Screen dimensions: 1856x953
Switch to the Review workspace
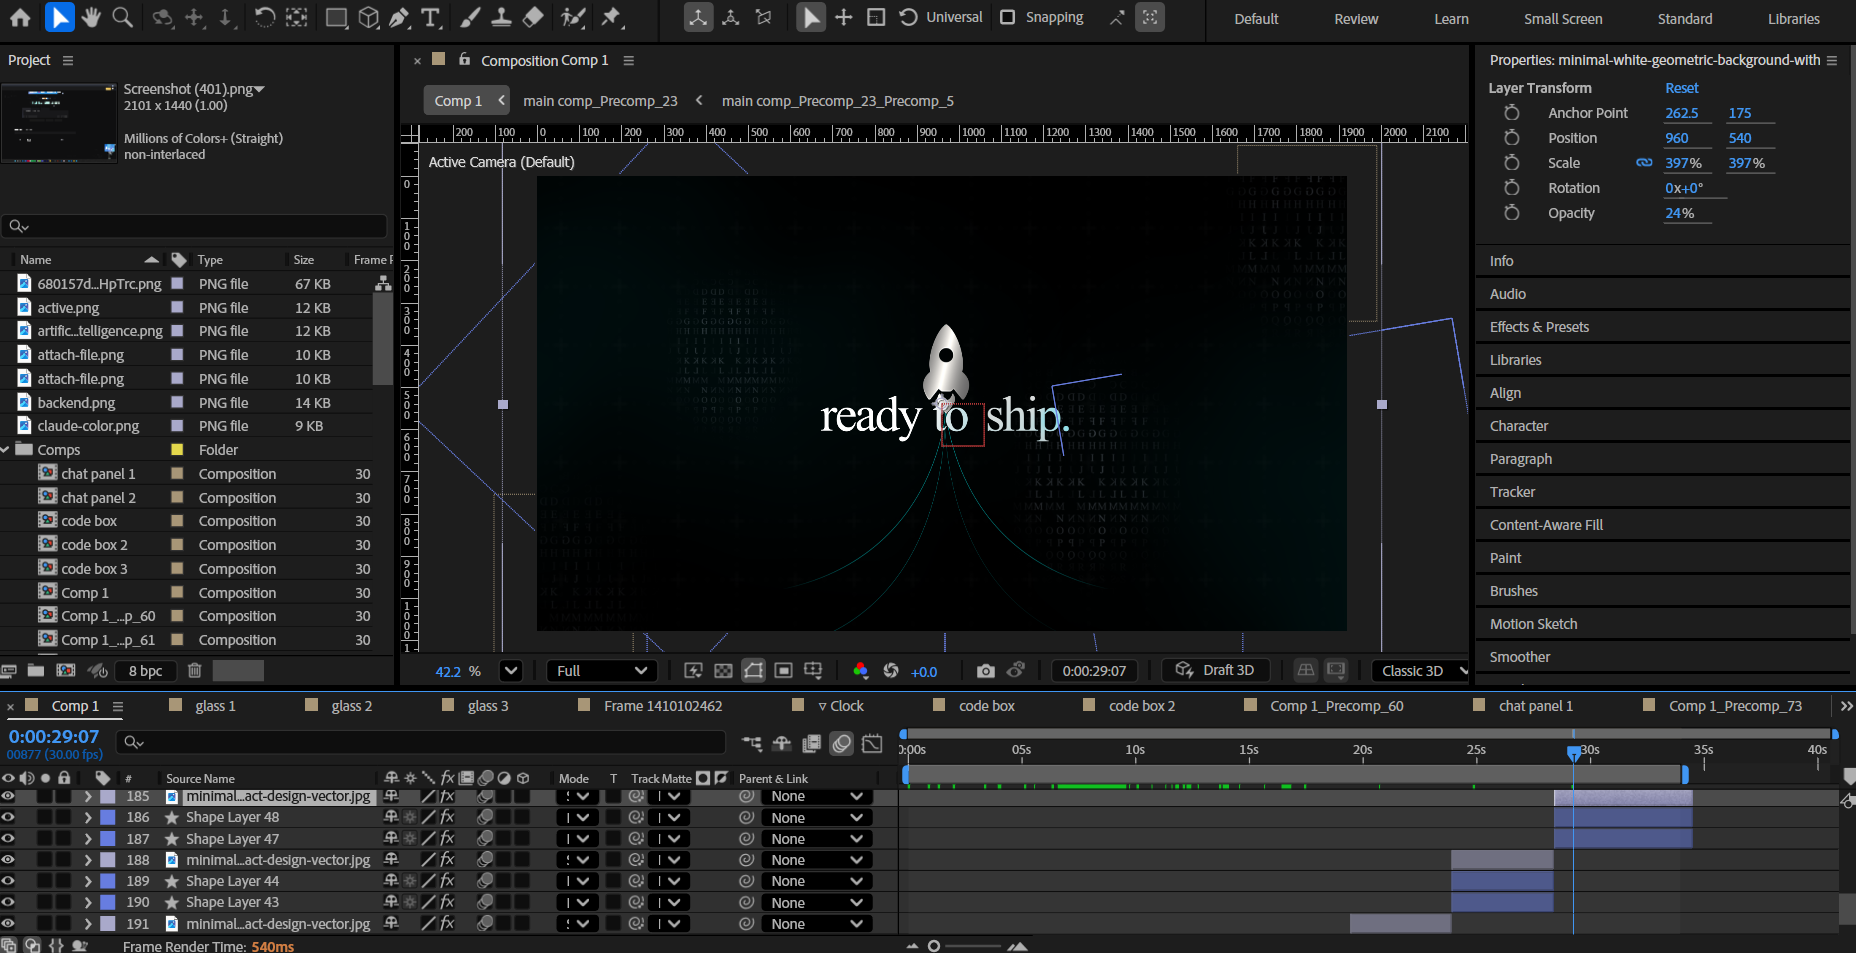[x=1355, y=19]
